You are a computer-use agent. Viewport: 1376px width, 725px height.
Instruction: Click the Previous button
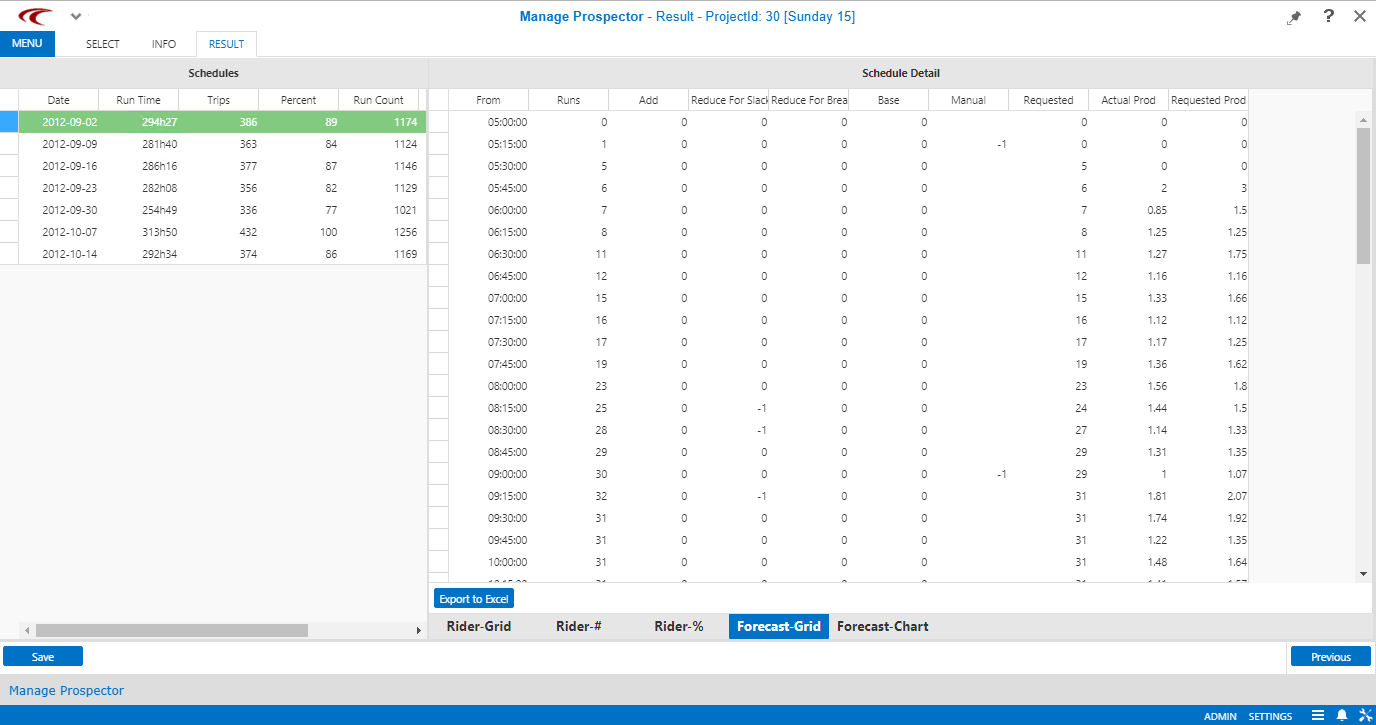(1330, 656)
